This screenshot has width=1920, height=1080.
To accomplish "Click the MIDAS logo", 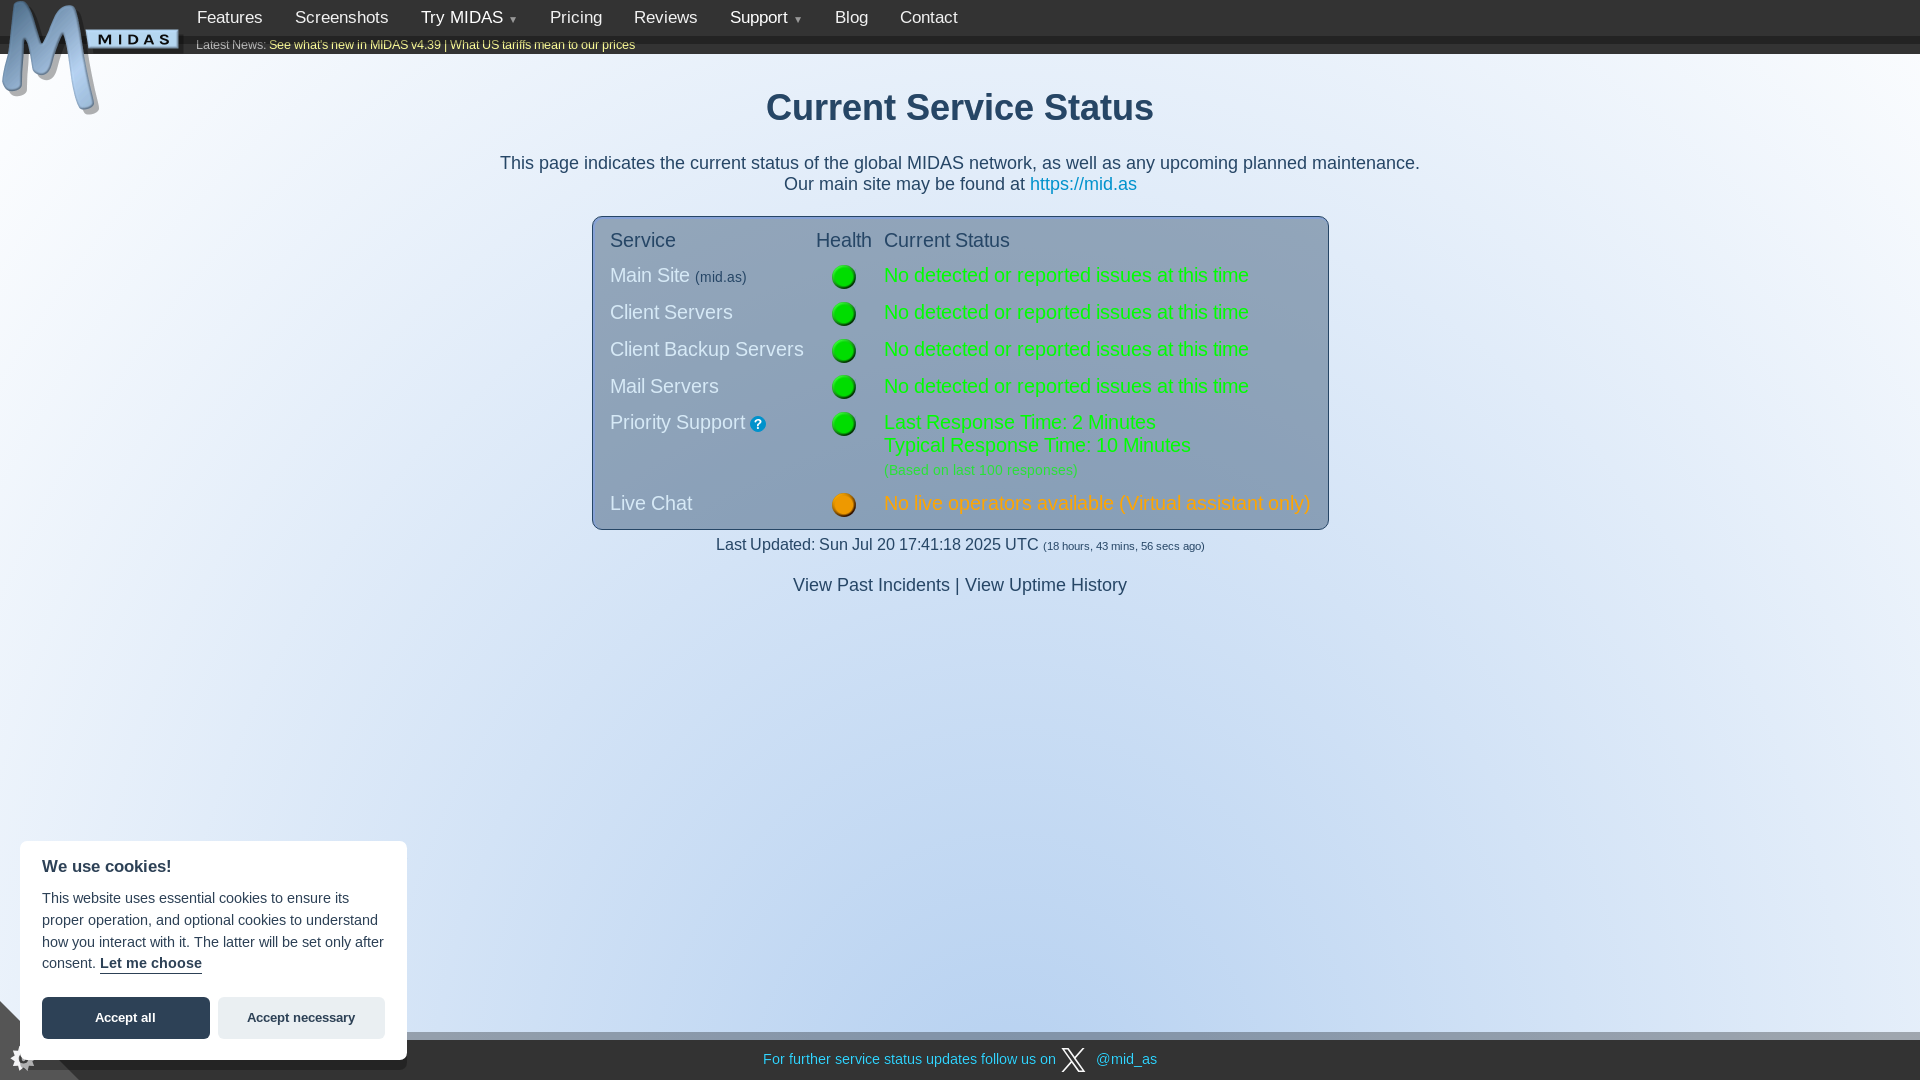I will click(x=89, y=57).
